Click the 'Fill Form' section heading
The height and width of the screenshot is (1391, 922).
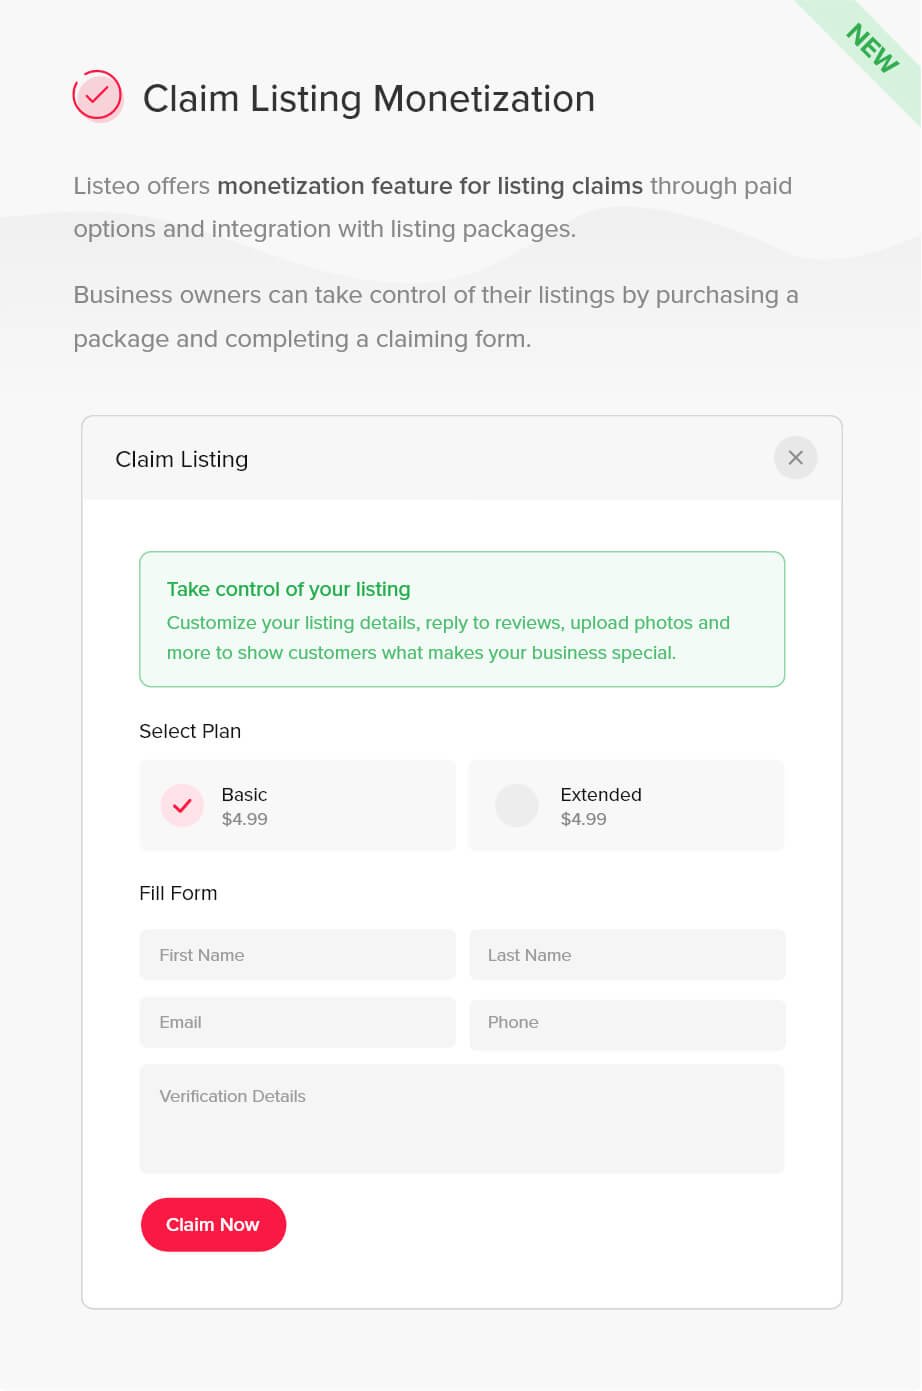tap(178, 893)
